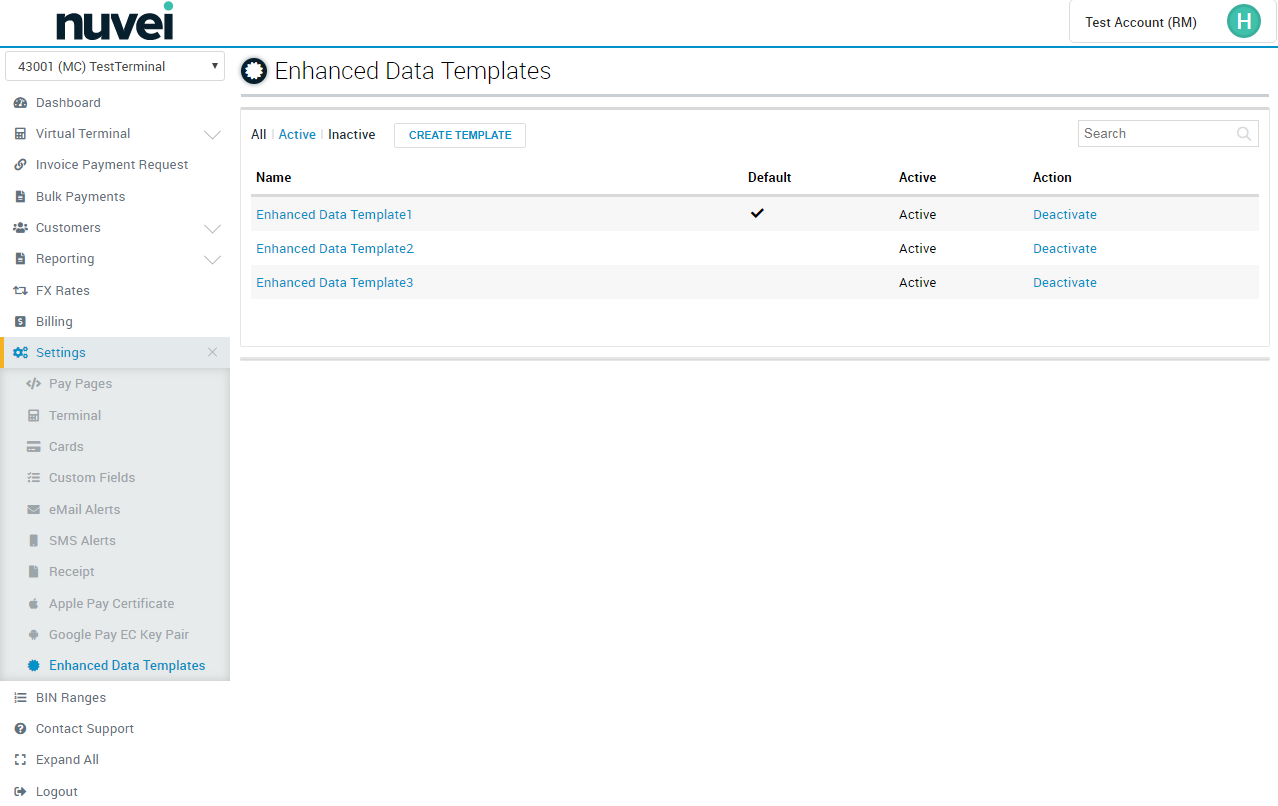The width and height of the screenshot is (1278, 806).
Task: Deactivate Enhanced Data Template3
Action: point(1065,283)
